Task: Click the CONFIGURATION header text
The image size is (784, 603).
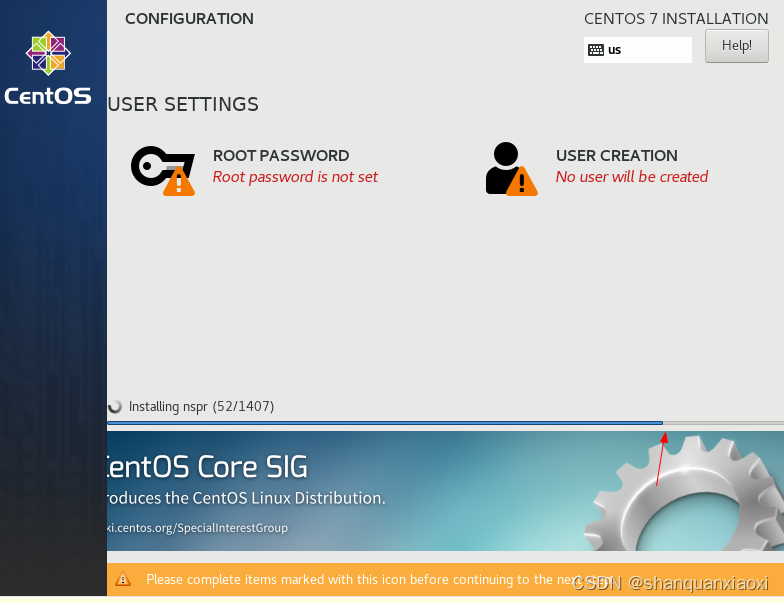Action: 189,18
